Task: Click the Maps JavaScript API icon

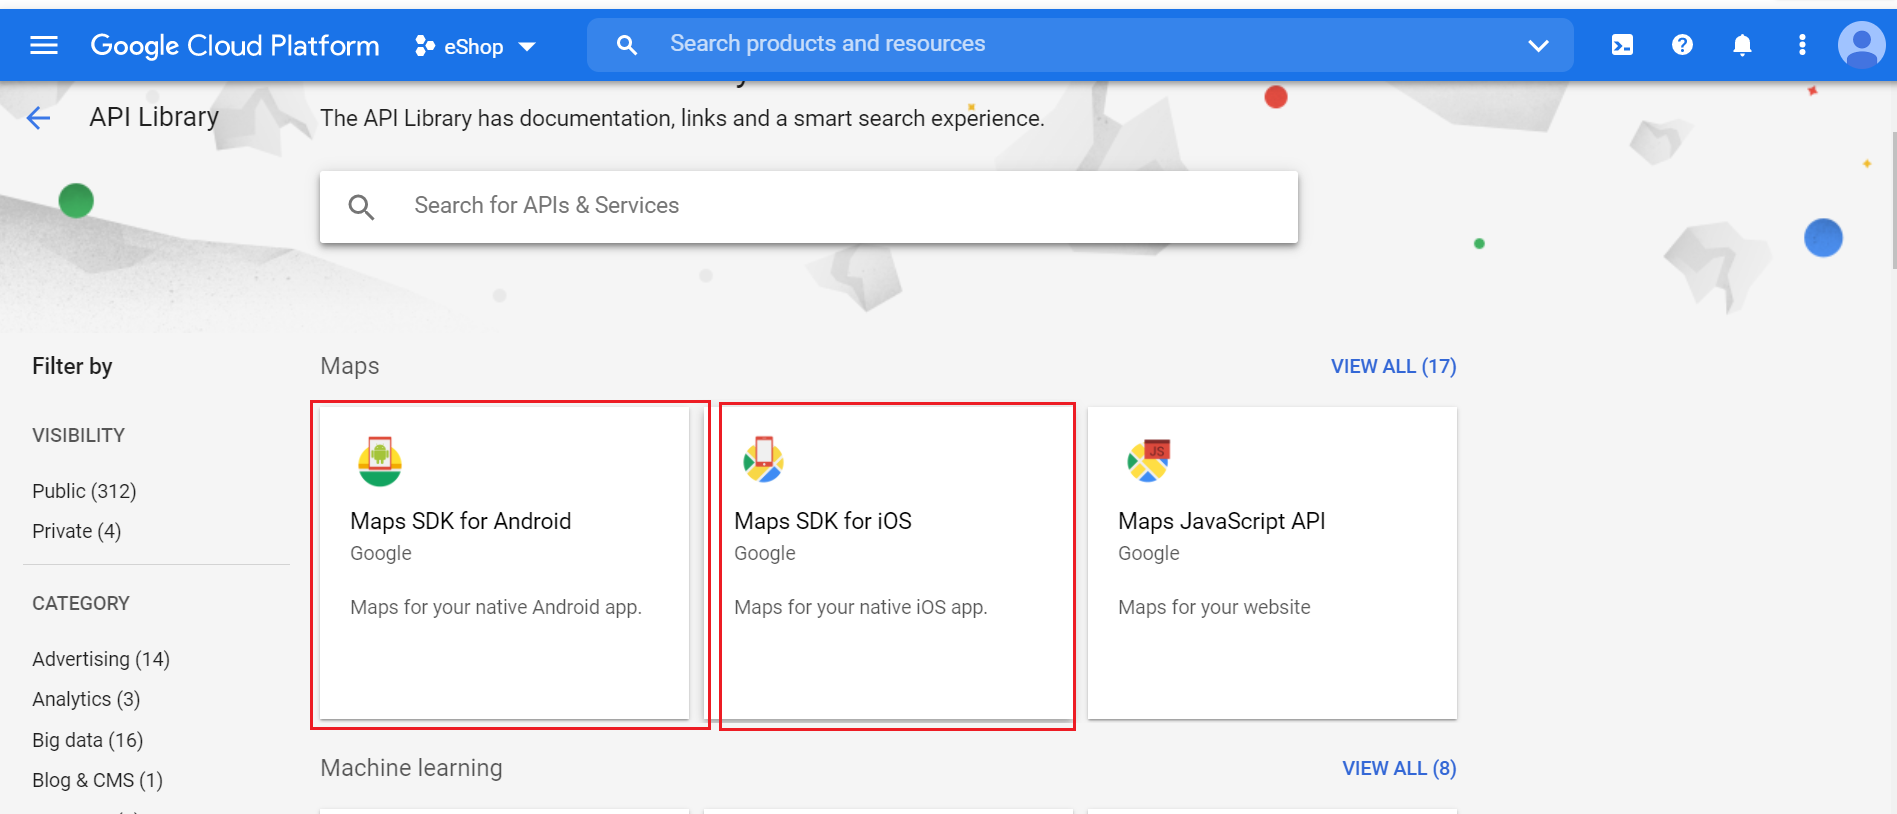Action: point(1148,461)
